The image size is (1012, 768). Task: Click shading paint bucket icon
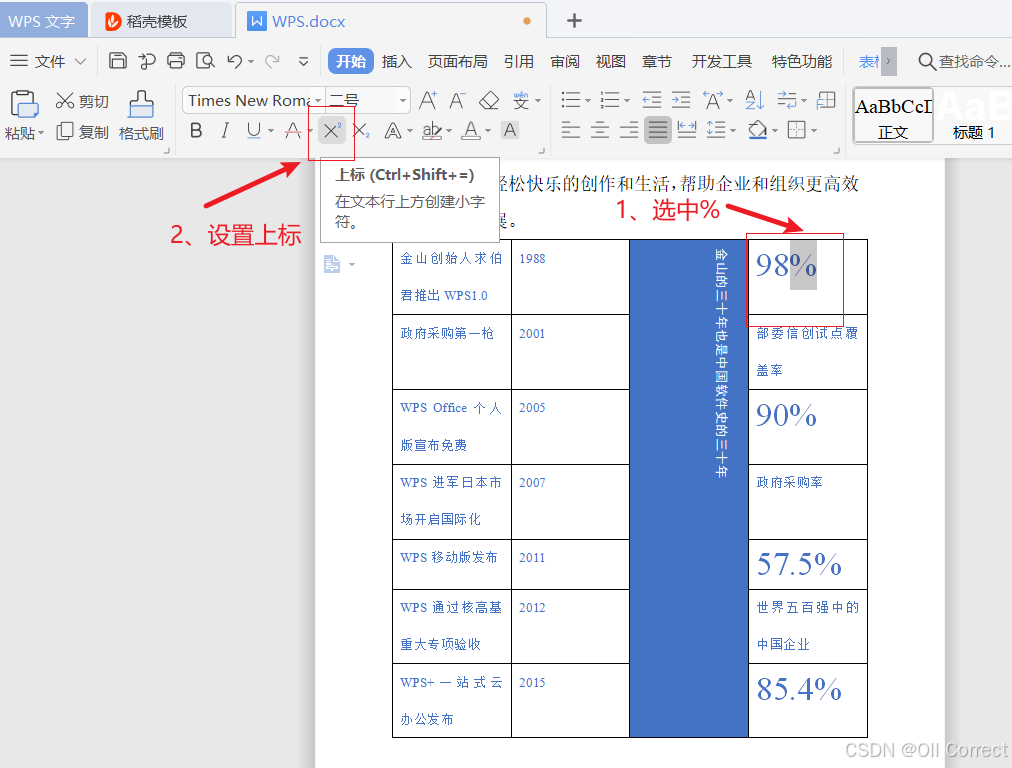(757, 130)
